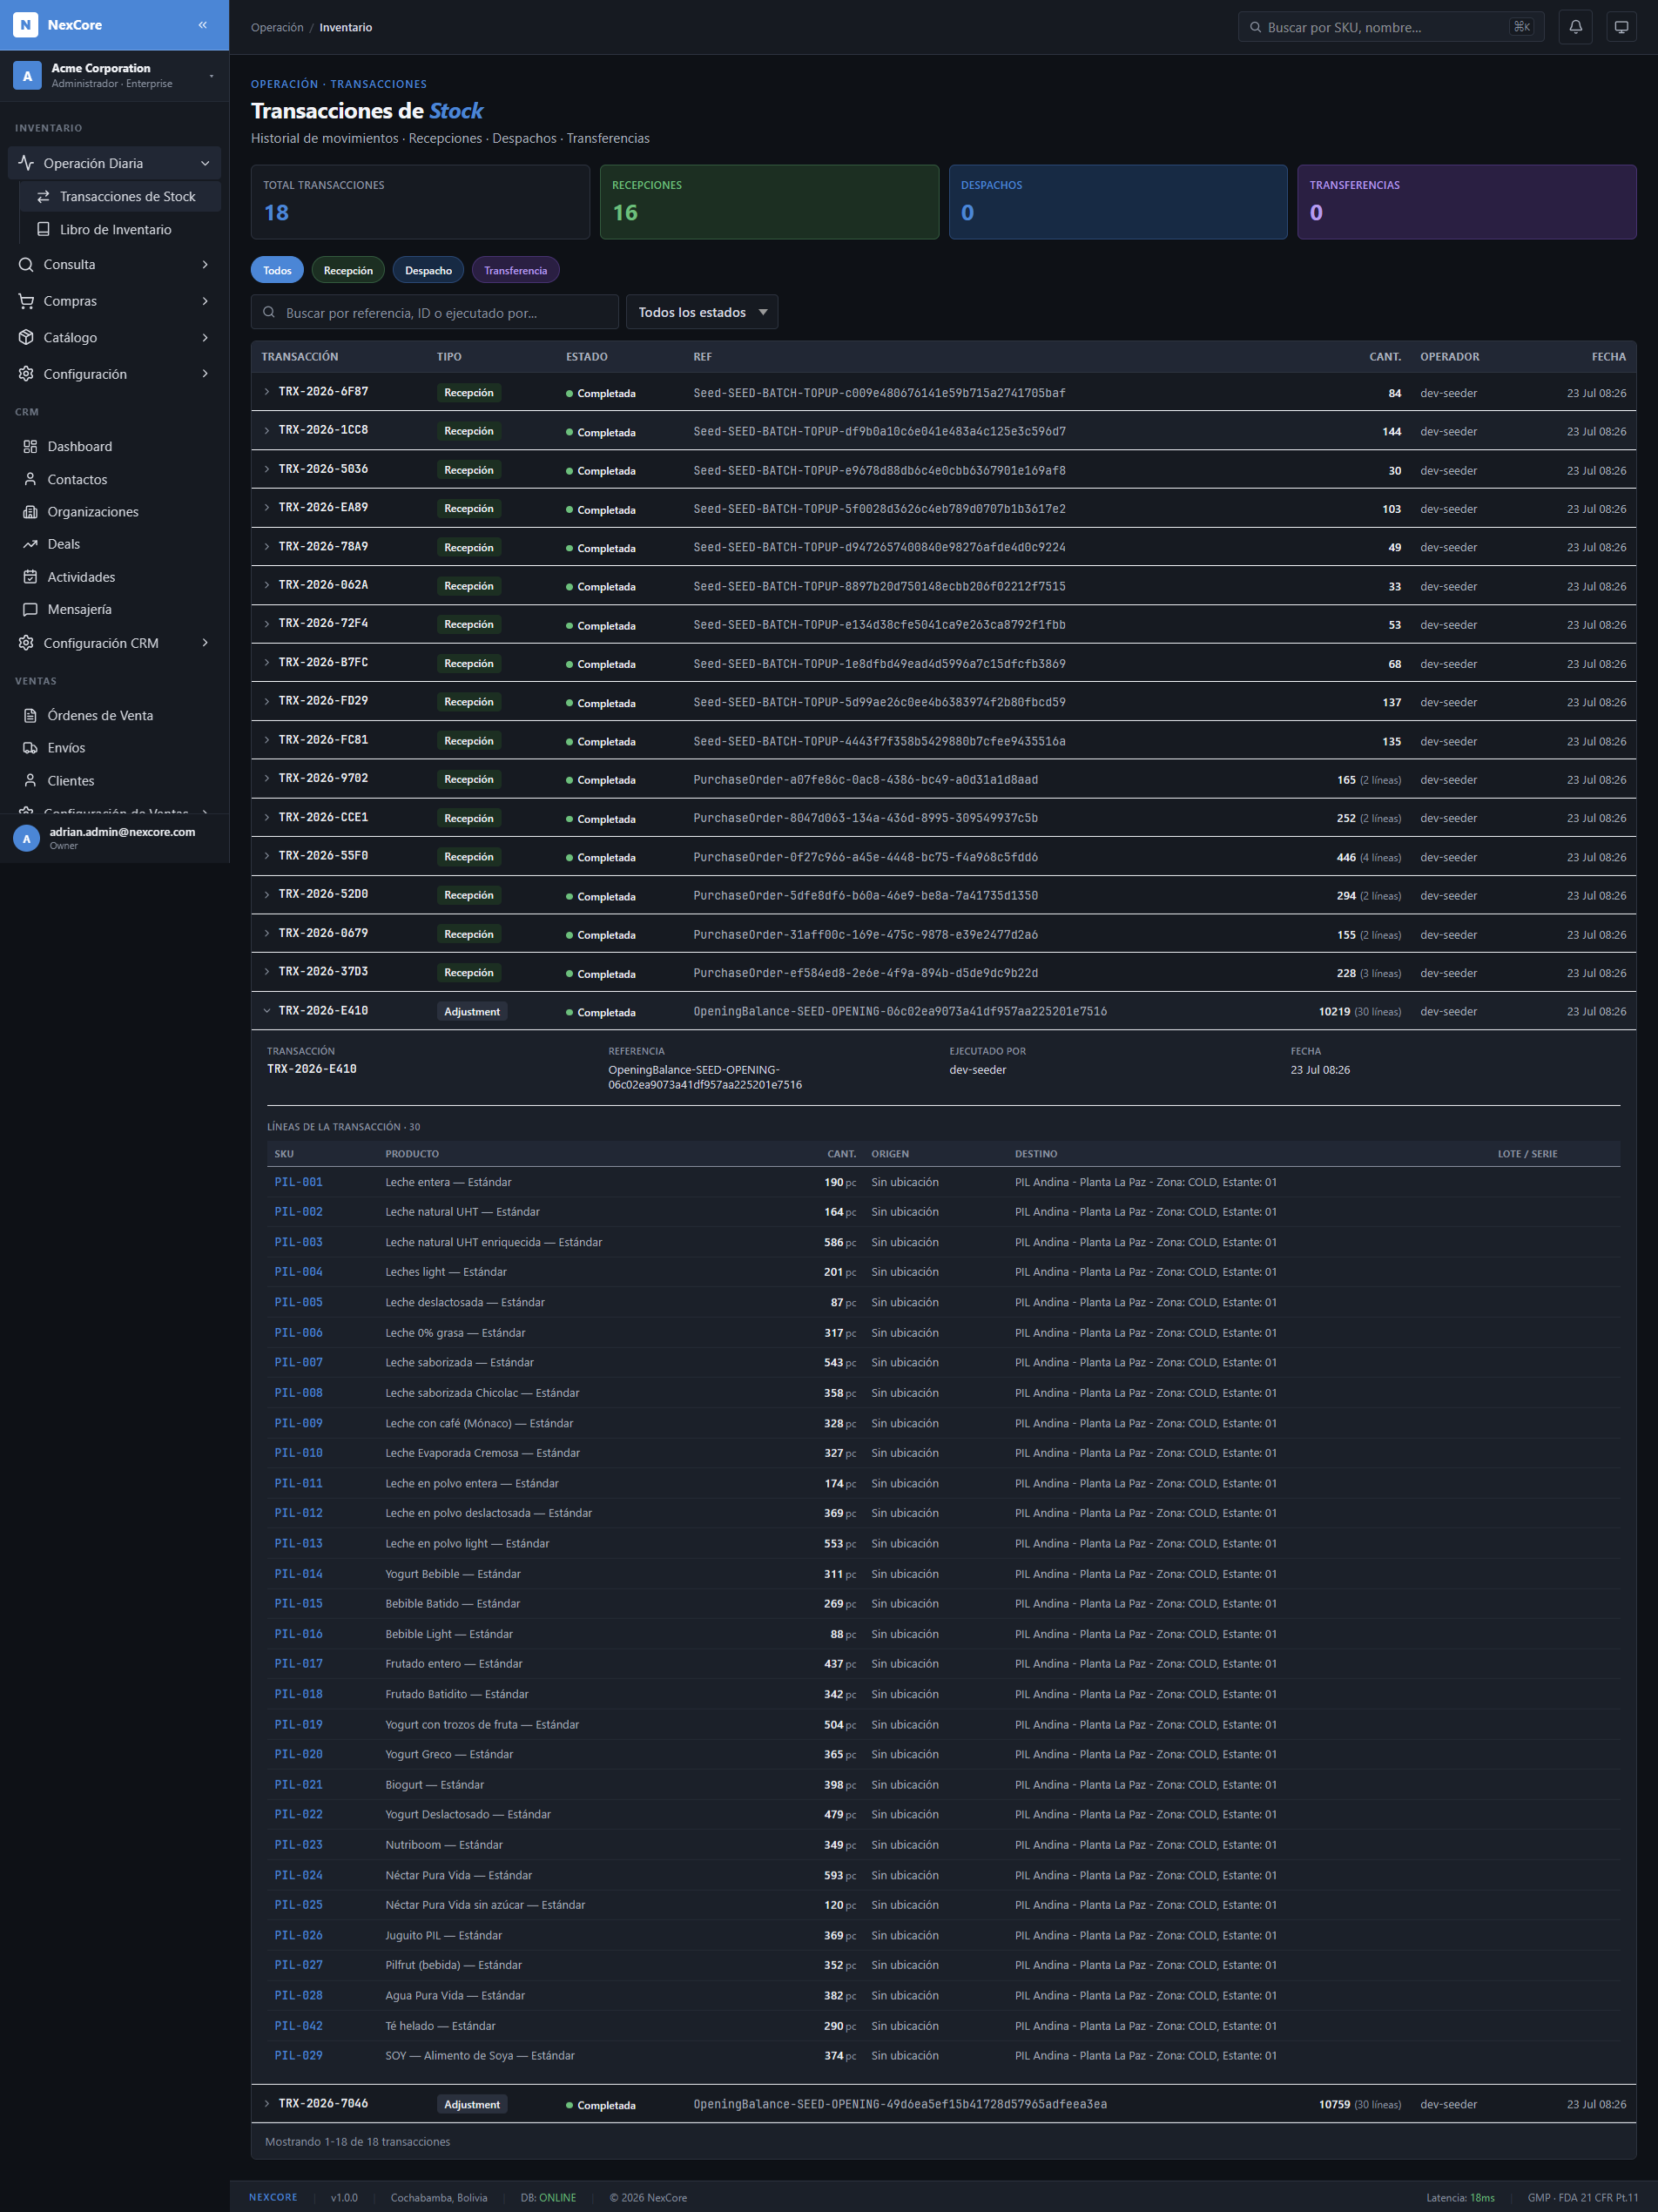The height and width of the screenshot is (2212, 1658).
Task: Click the Mensajería chat icon
Action: pos(30,609)
